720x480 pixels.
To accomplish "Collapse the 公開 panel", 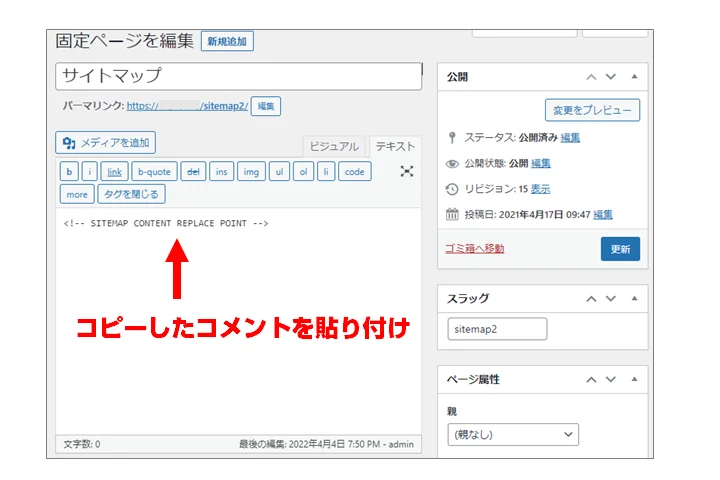I will (x=634, y=77).
